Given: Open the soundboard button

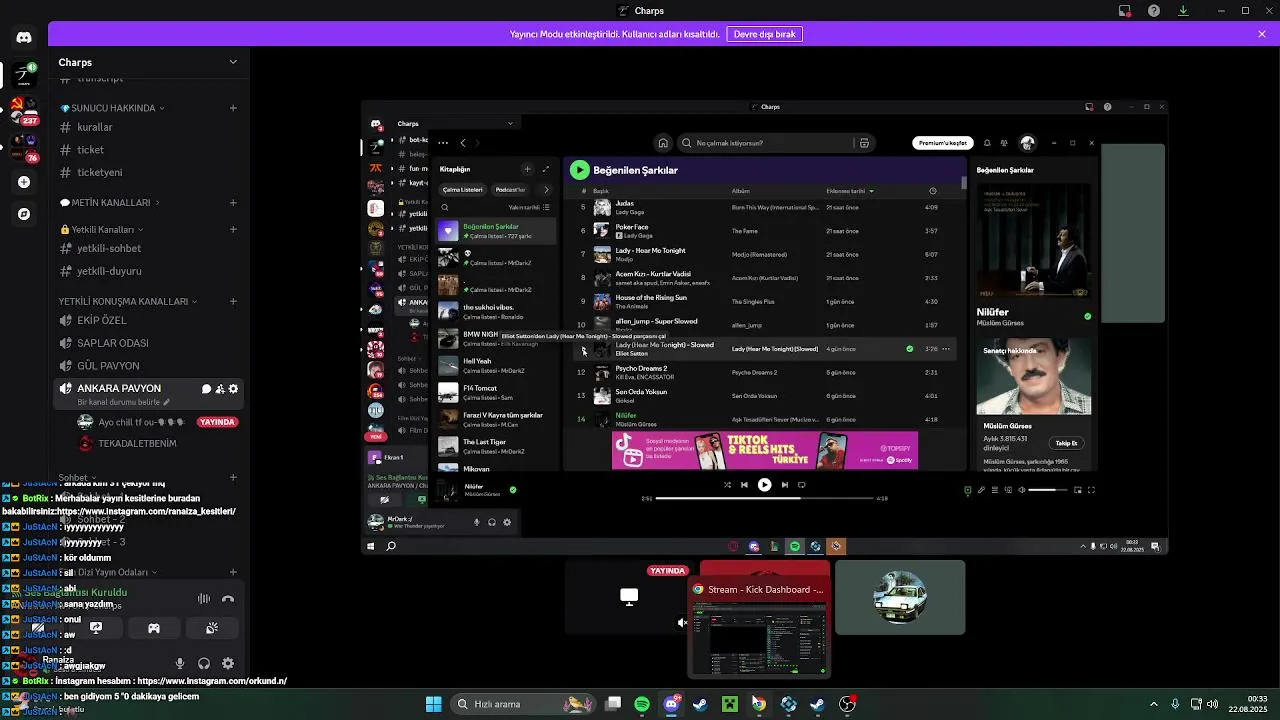Looking at the screenshot, I should tap(212, 628).
